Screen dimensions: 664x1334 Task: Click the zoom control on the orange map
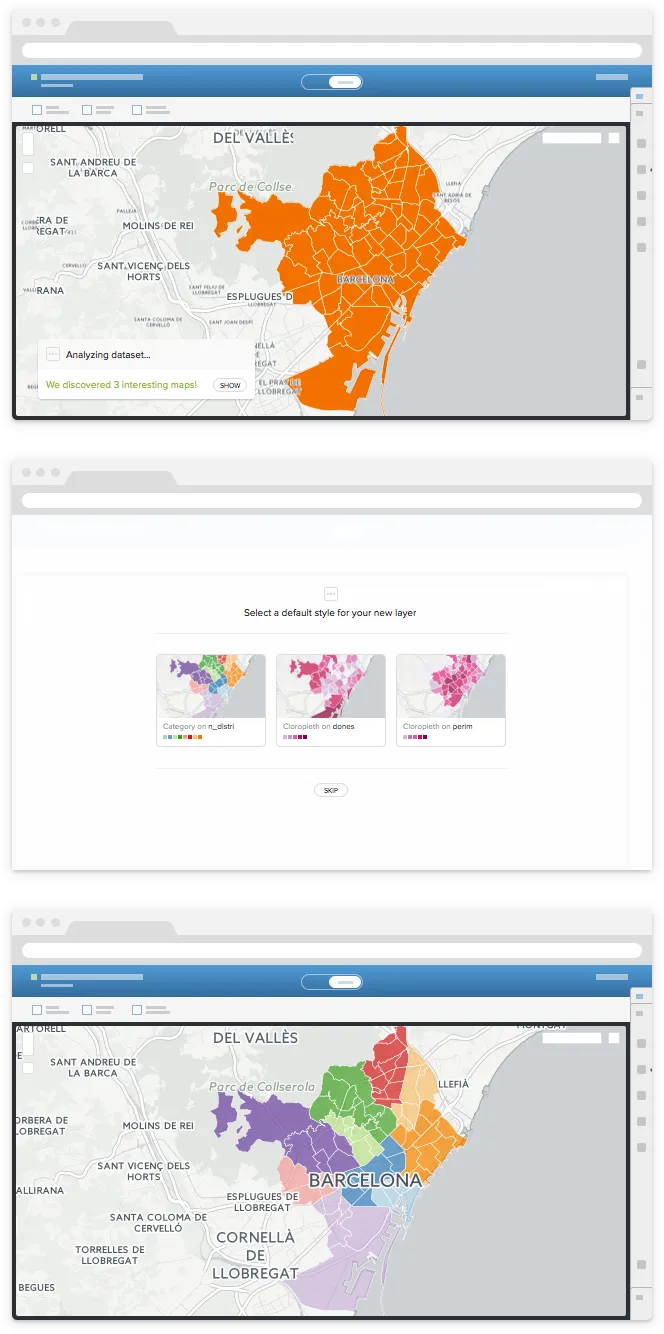click(x=28, y=145)
